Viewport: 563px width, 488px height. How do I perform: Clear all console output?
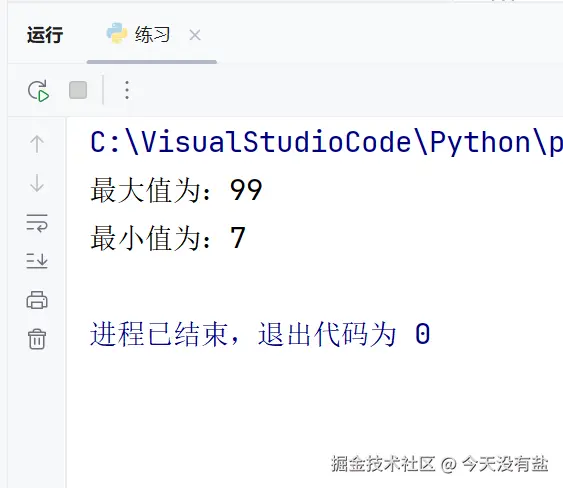[x=37, y=339]
